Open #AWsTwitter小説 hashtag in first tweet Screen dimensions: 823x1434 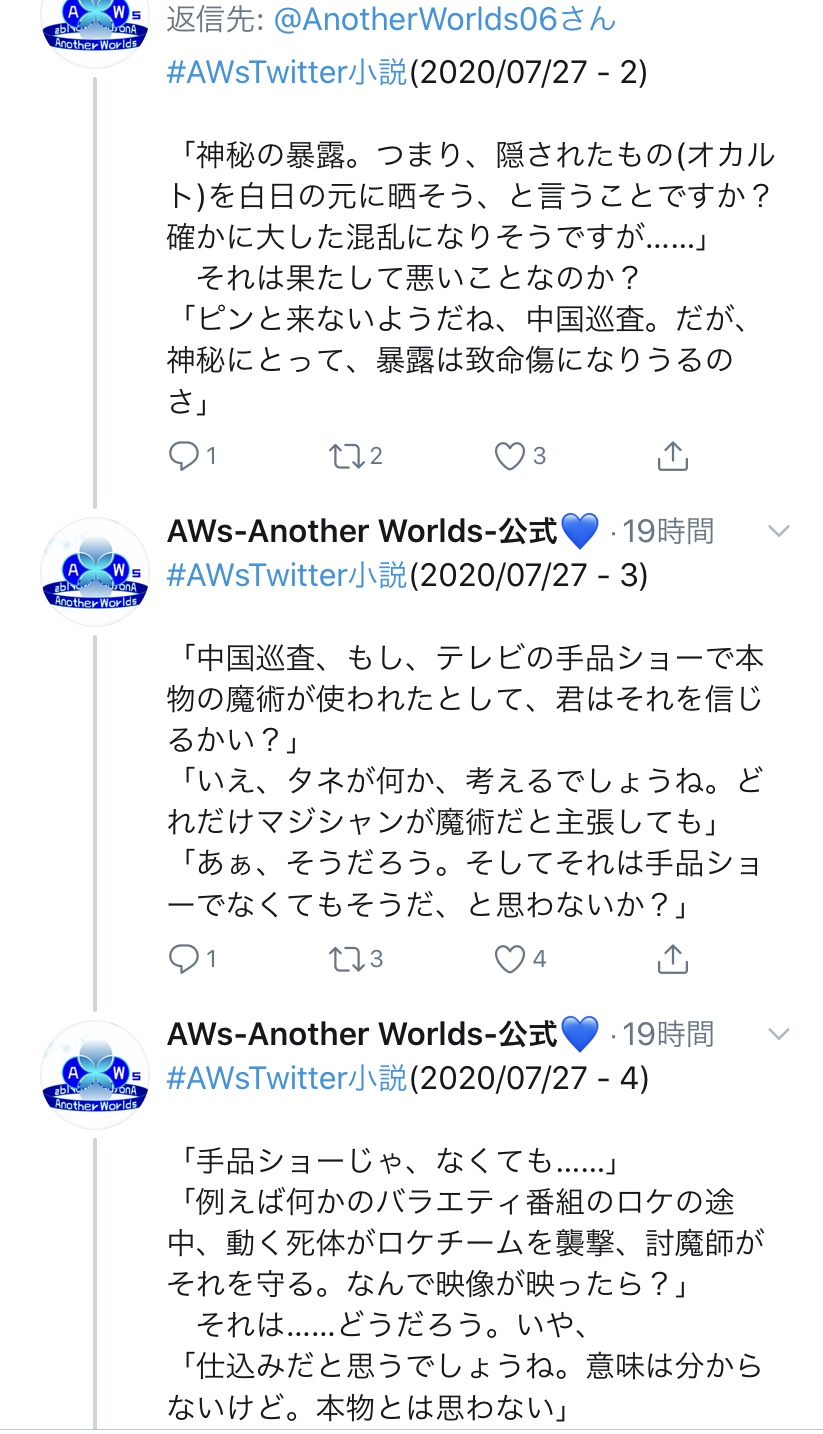(287, 73)
